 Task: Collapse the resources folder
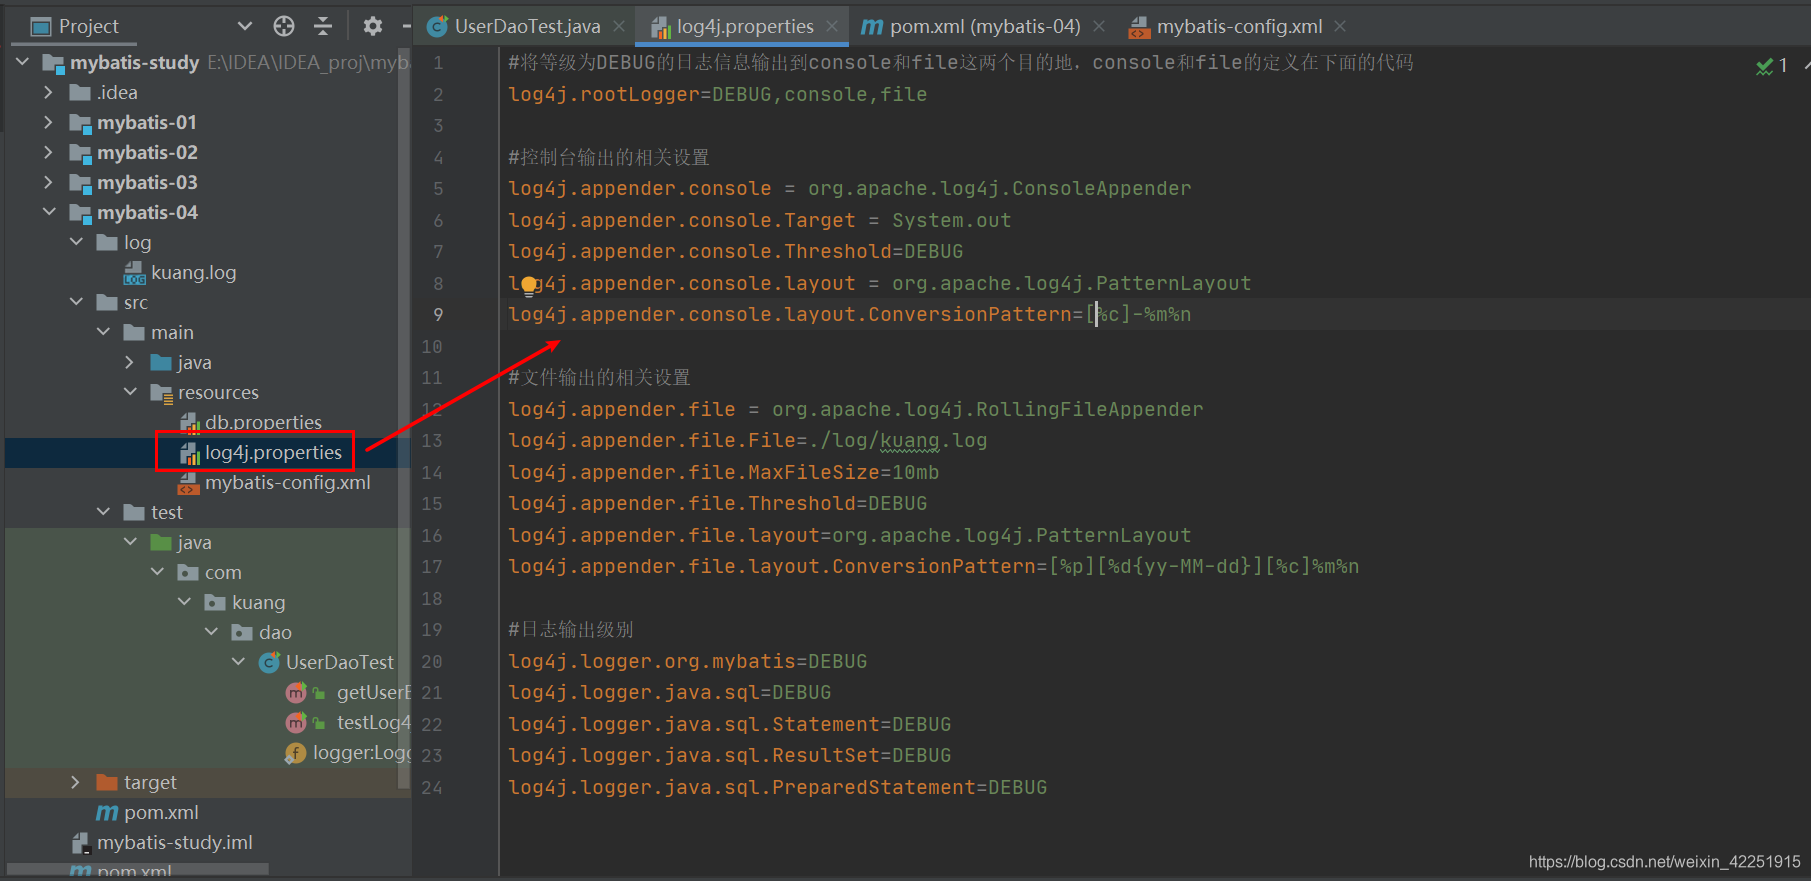tap(130, 392)
